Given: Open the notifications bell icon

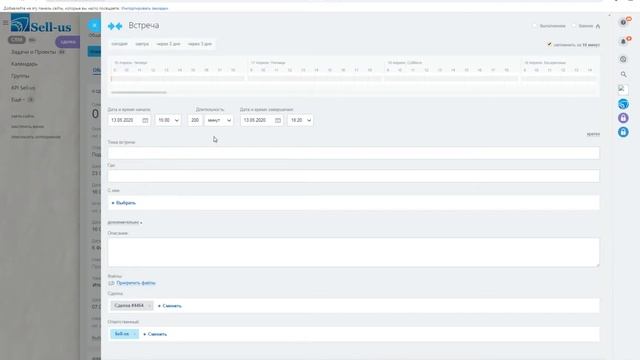Looking at the screenshot, I should coord(623,41).
